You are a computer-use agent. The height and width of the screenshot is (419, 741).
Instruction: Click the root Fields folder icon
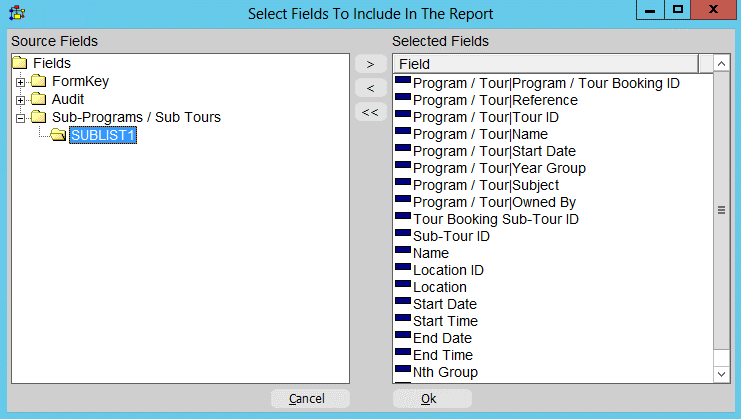(x=20, y=63)
